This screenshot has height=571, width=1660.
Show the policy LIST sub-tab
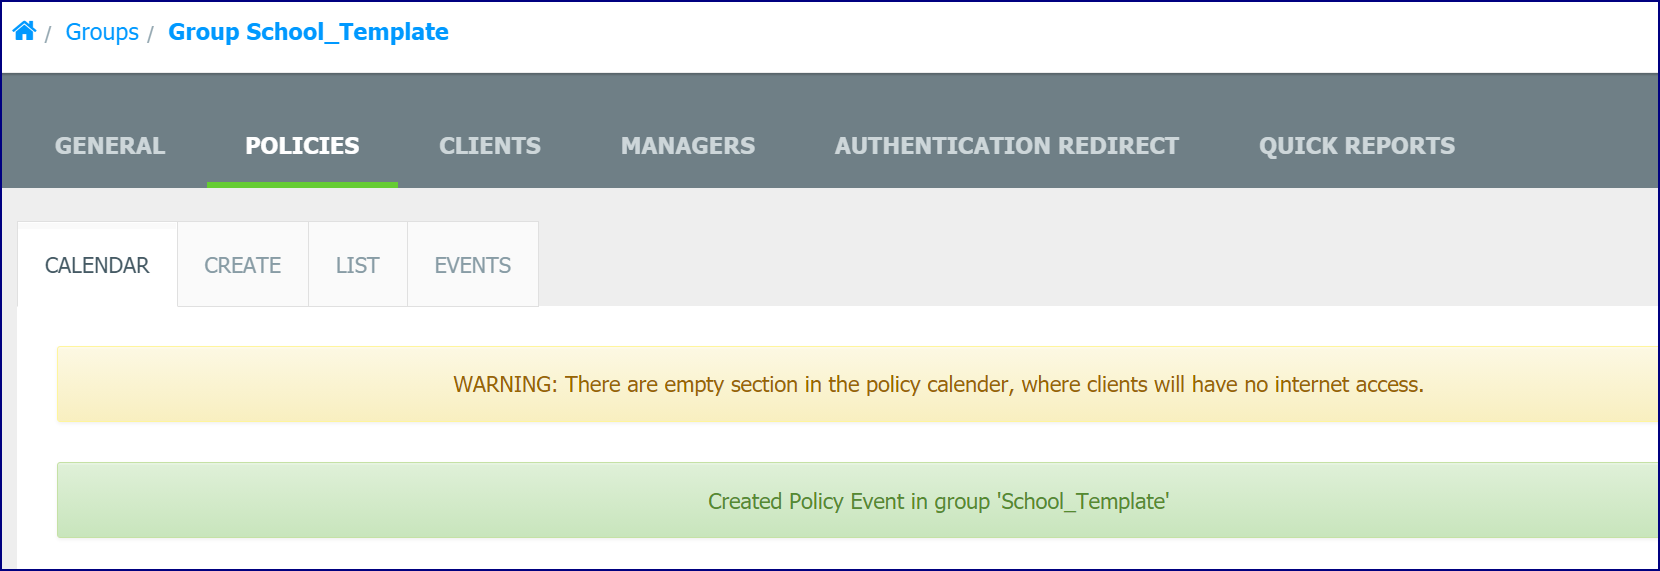pyautogui.click(x=358, y=265)
